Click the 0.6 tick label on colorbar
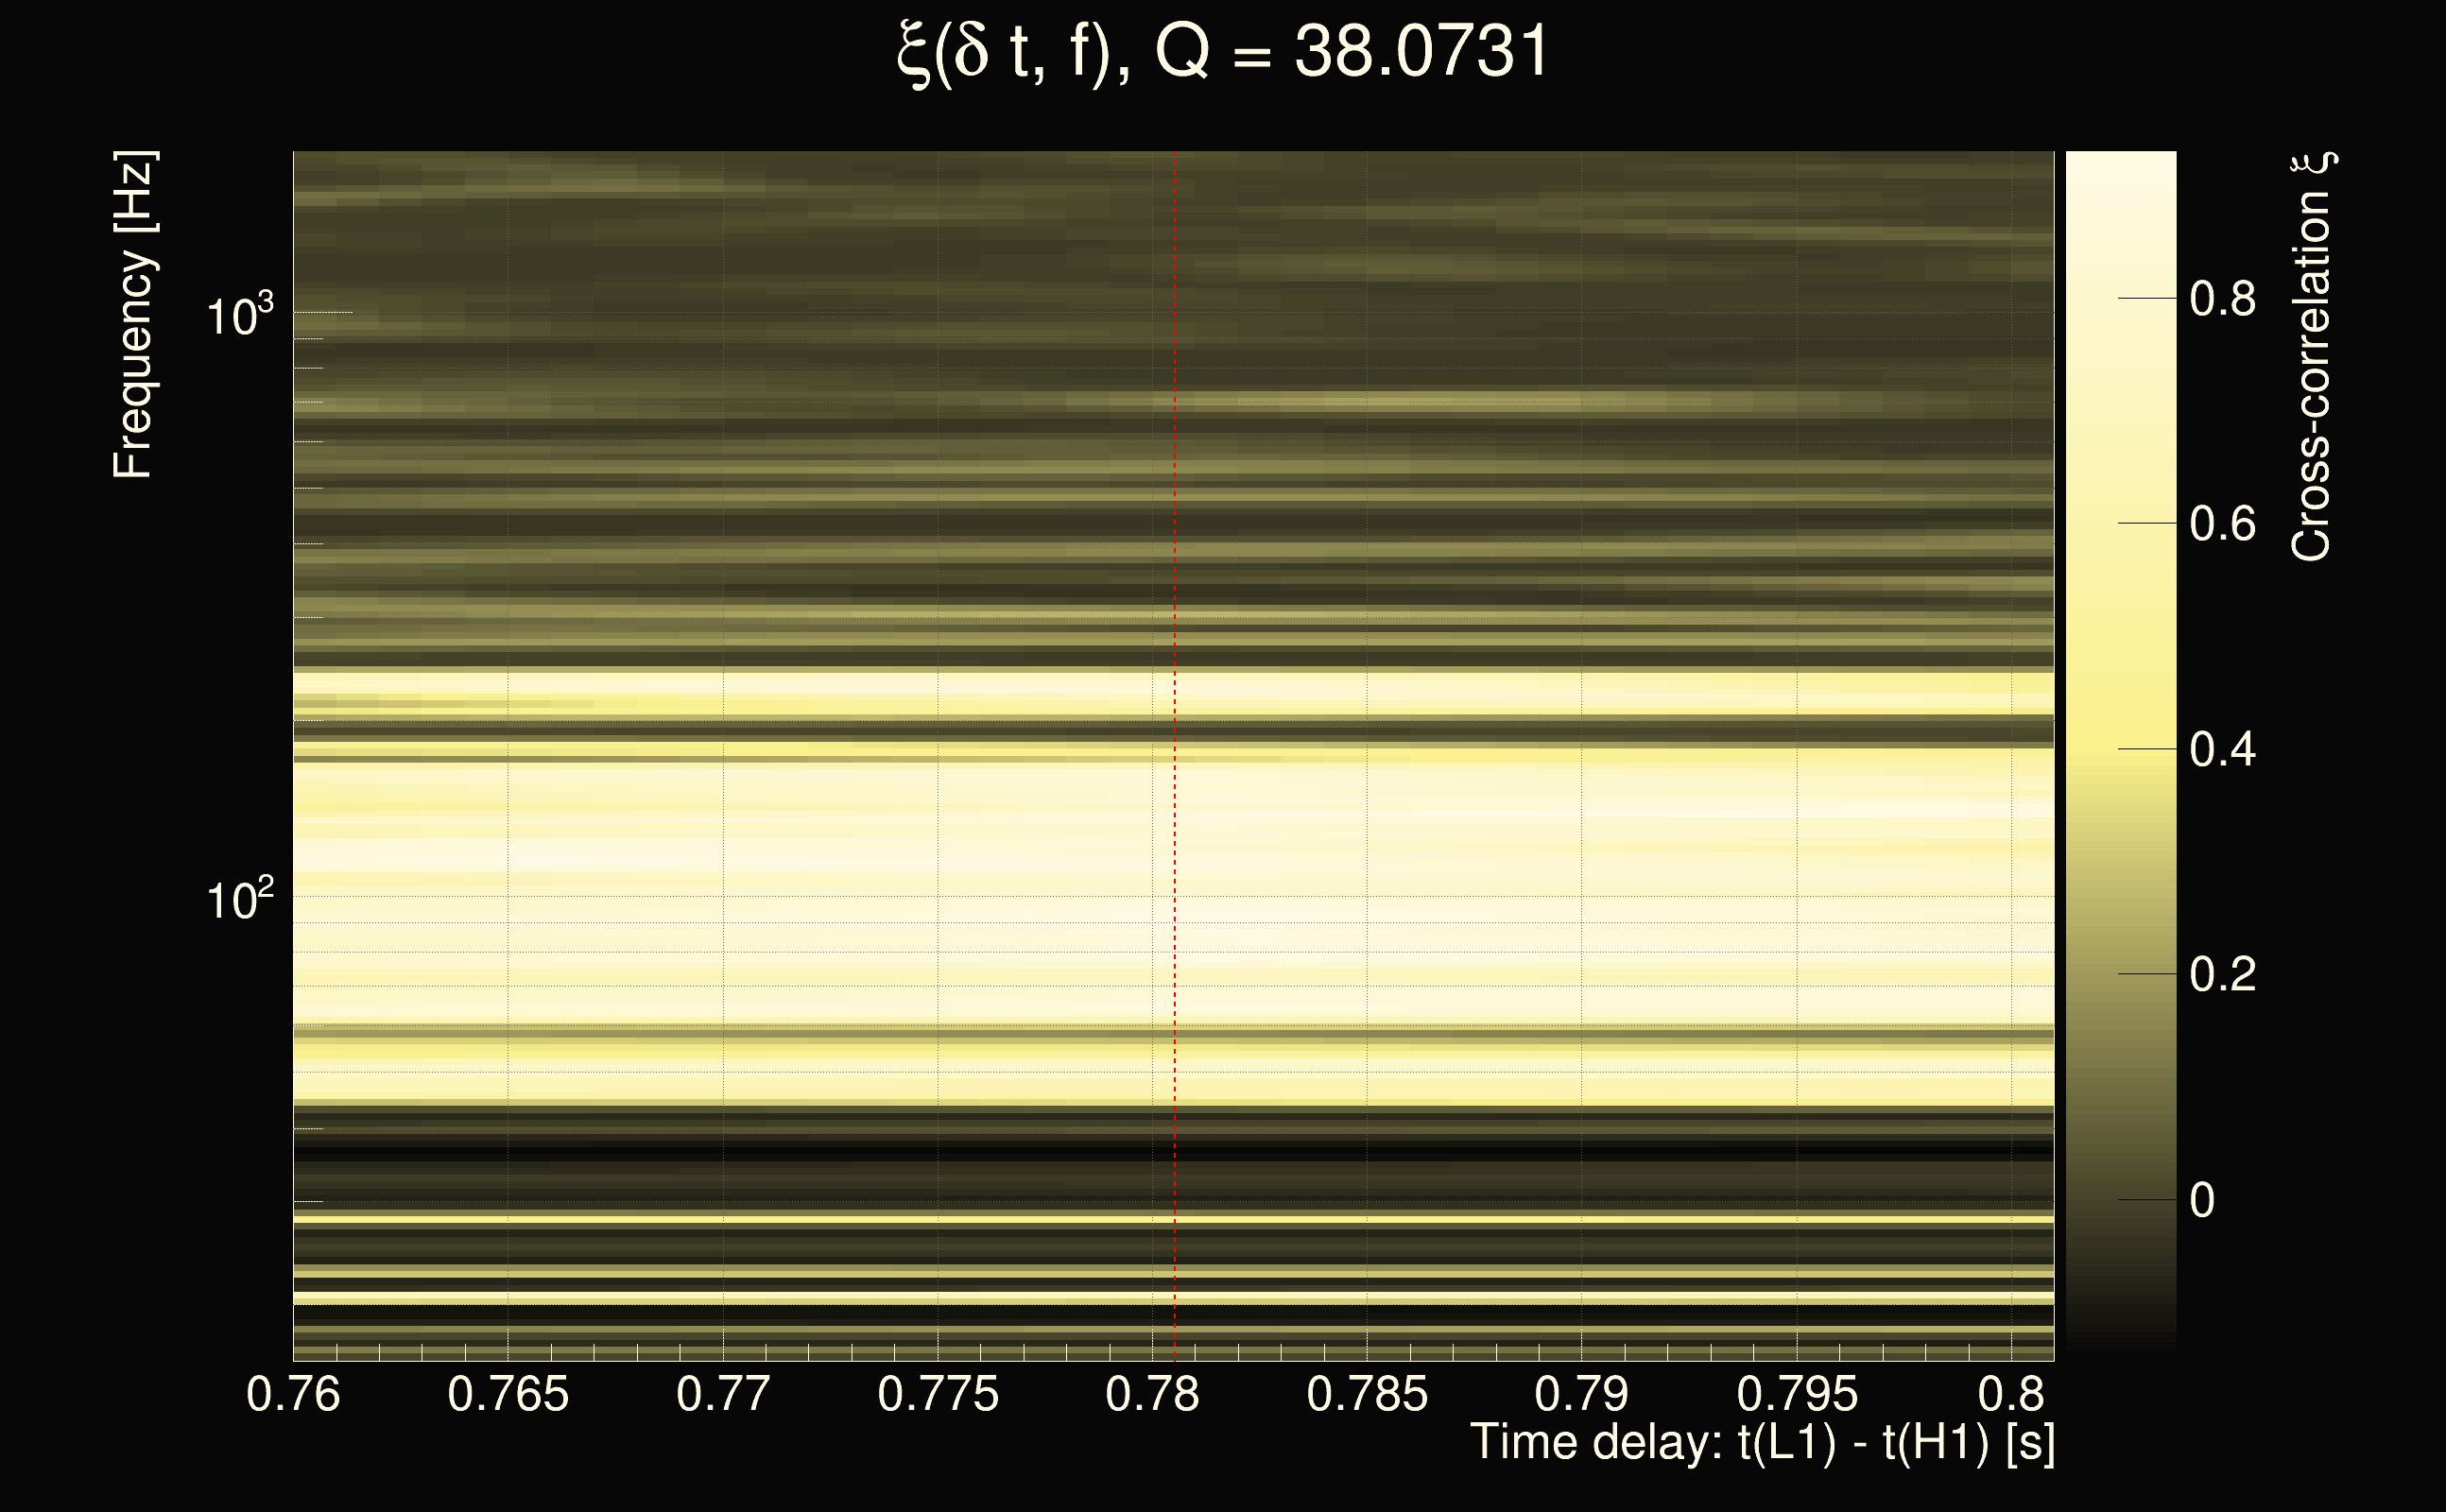The height and width of the screenshot is (1512, 2446). 2222,524
